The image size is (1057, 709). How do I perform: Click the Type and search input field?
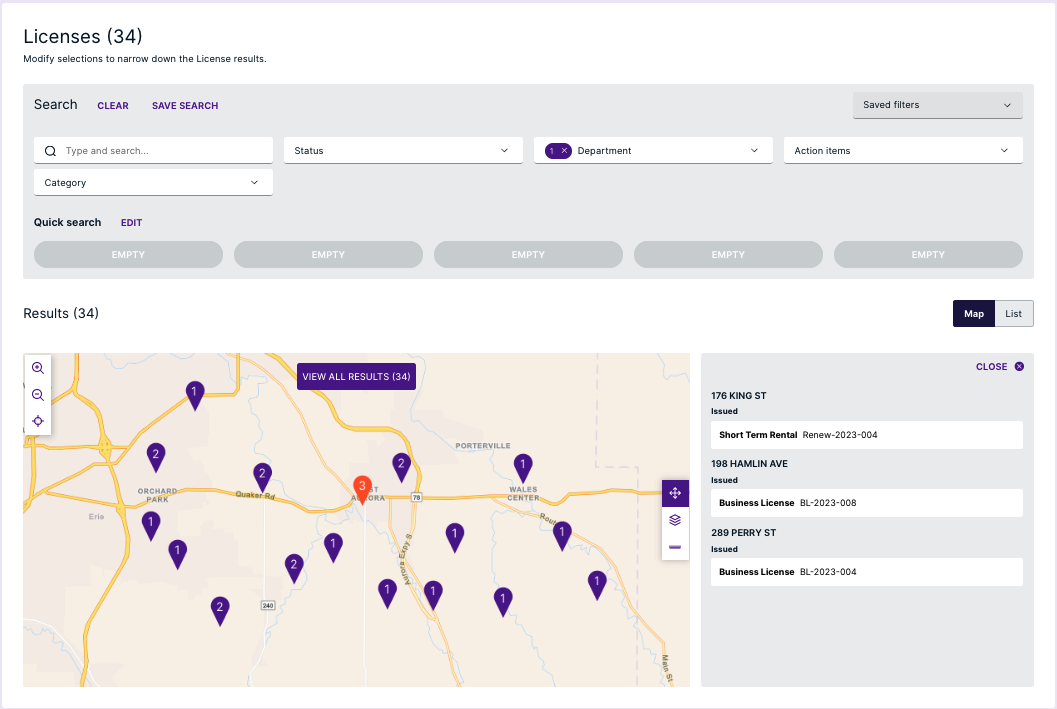coord(160,151)
